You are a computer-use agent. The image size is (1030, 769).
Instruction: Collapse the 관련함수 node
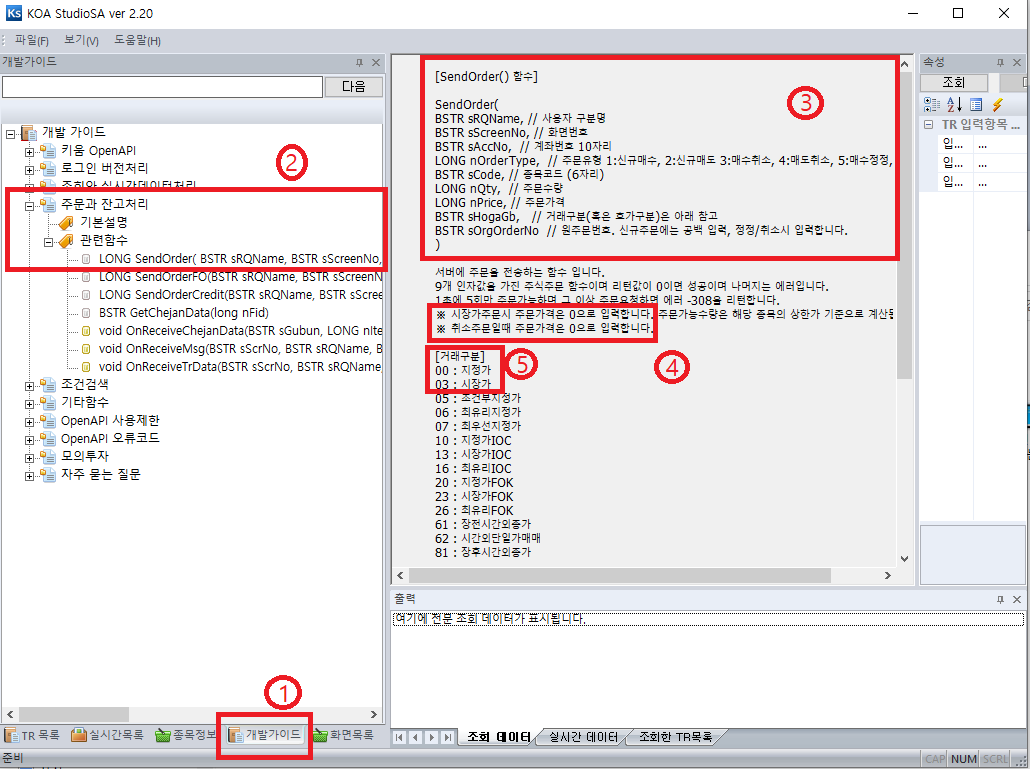pos(49,242)
